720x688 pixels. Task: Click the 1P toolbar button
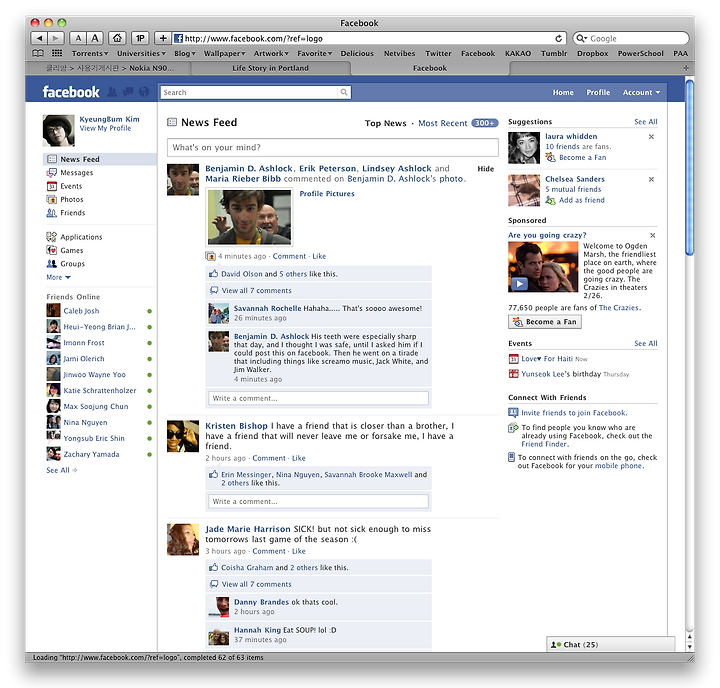(x=141, y=38)
